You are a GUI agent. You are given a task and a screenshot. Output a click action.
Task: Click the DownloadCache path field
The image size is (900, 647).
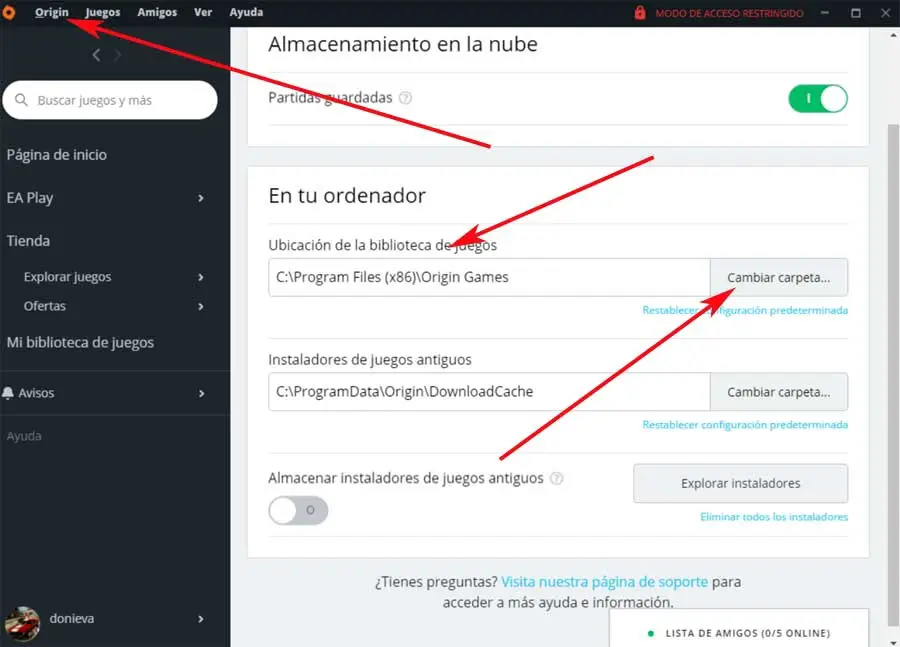coord(489,392)
